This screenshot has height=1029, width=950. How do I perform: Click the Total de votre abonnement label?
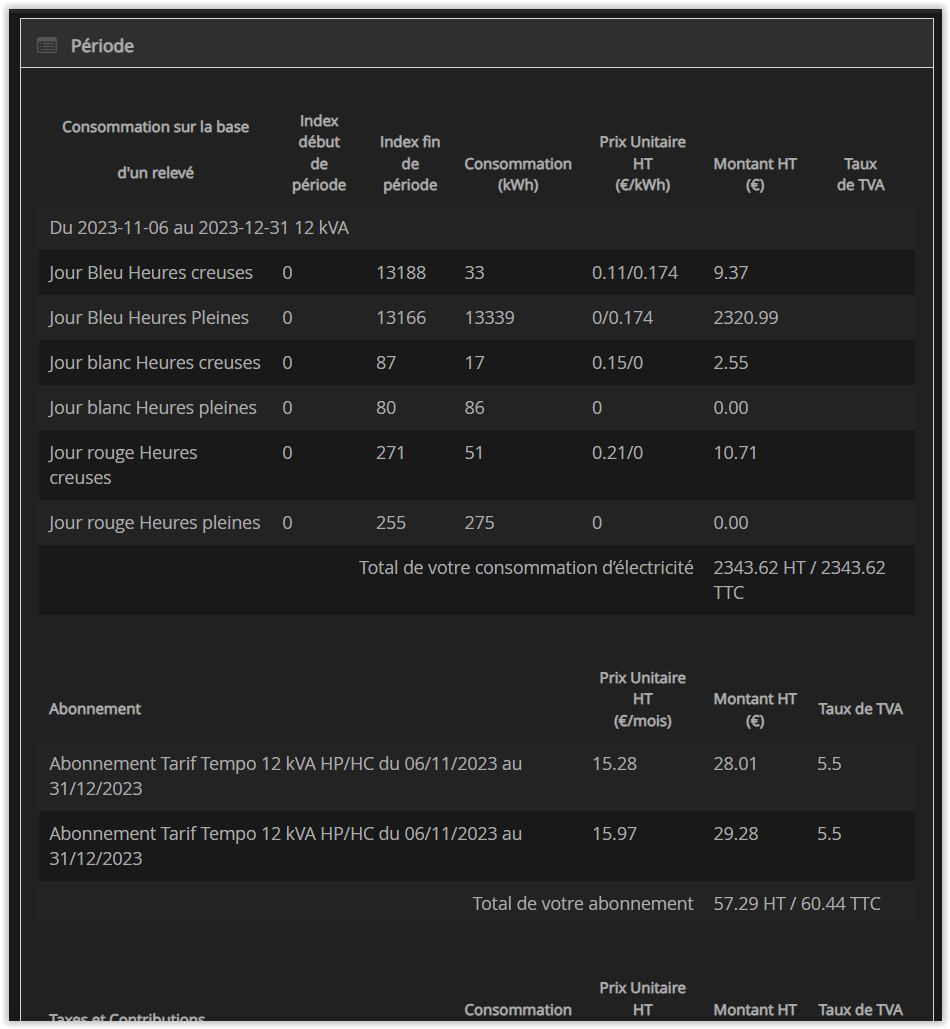[583, 904]
